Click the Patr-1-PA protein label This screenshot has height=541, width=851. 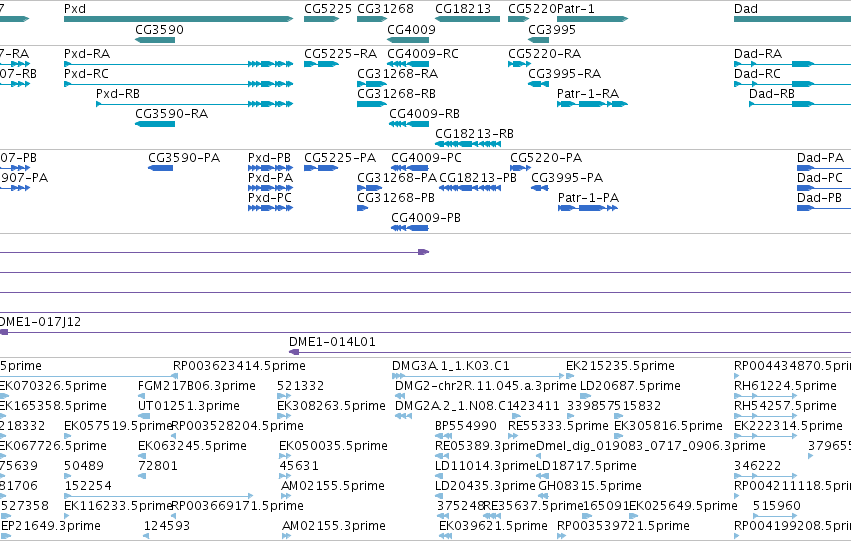[x=588, y=198]
